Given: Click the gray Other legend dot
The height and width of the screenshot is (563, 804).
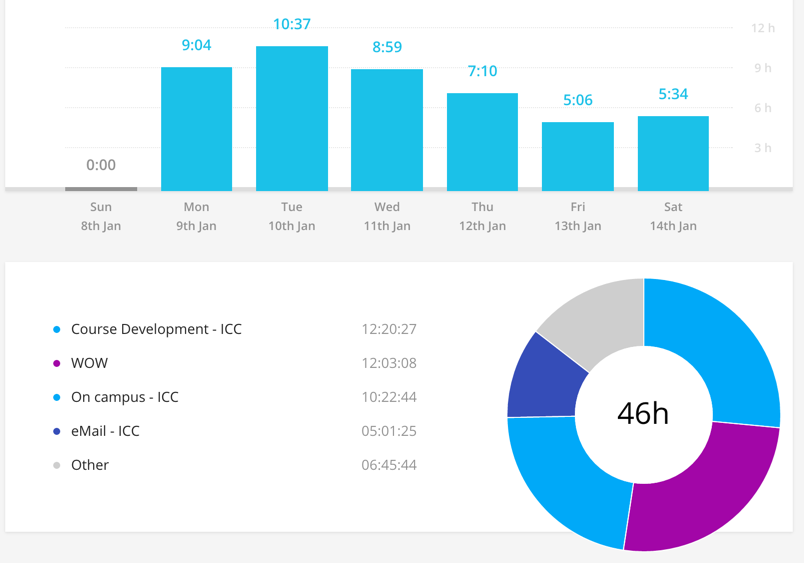Looking at the screenshot, I should 57,466.
